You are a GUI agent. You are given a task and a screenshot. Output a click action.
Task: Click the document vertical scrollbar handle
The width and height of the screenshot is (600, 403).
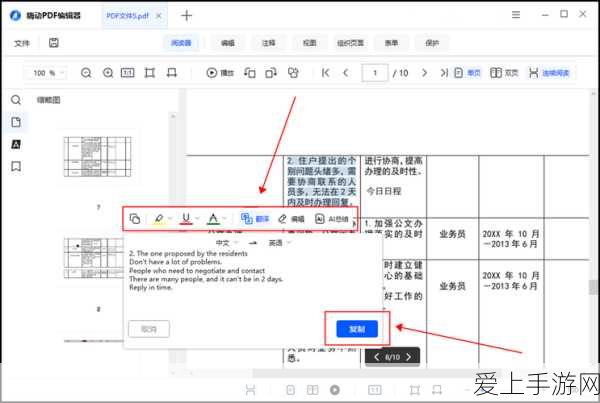(x=593, y=287)
